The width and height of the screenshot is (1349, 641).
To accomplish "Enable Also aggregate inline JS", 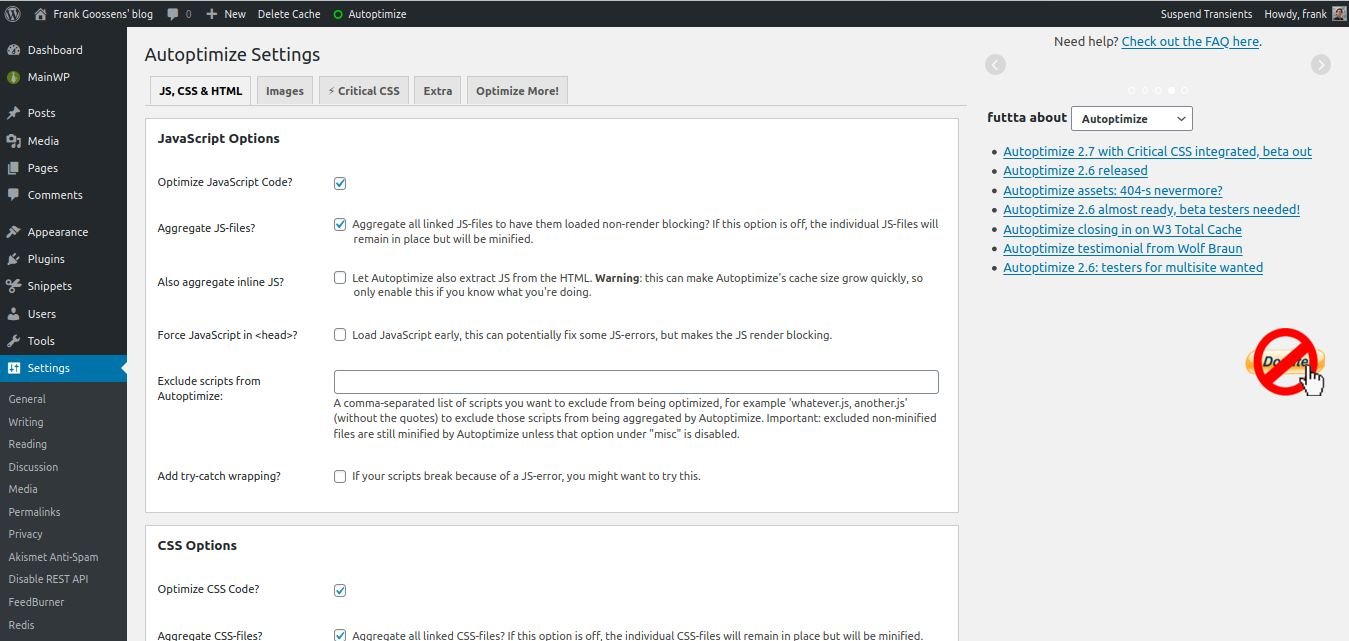I will 340,278.
